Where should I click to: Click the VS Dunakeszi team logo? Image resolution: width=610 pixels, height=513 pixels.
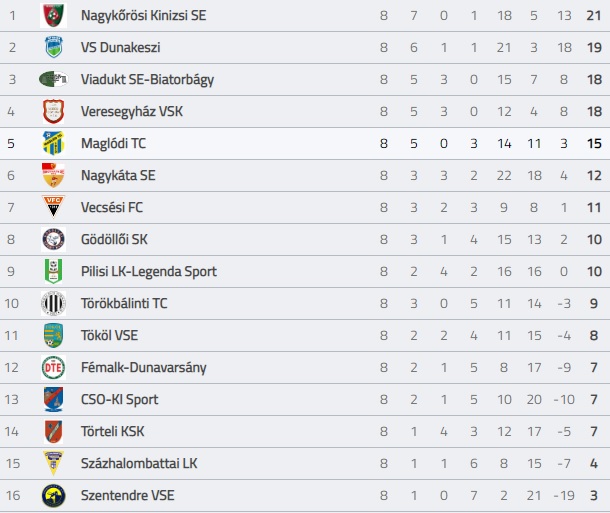(x=53, y=47)
